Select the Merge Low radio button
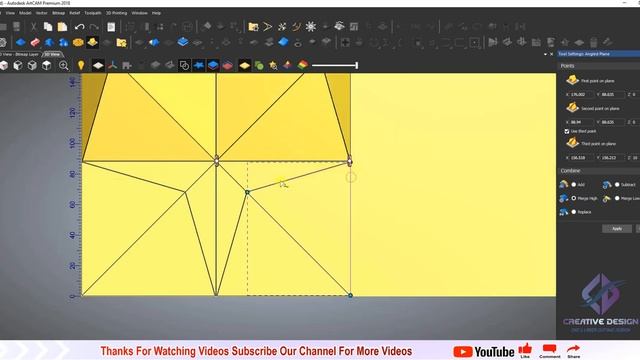The image size is (640, 360). point(617,198)
